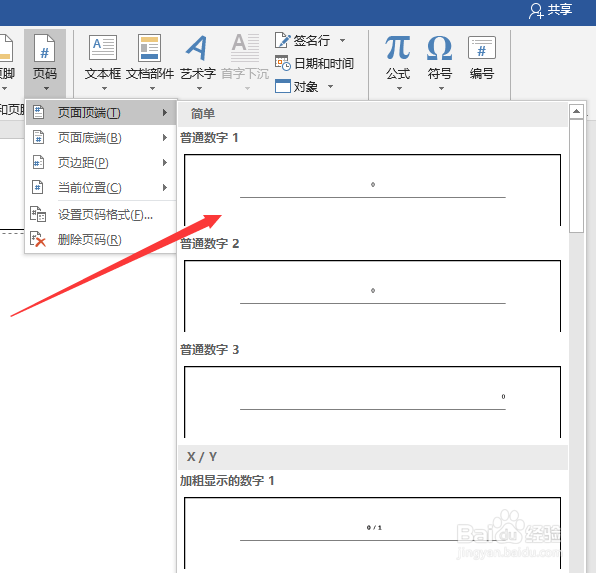
Task: Click the 编号 number icon
Action: click(482, 48)
